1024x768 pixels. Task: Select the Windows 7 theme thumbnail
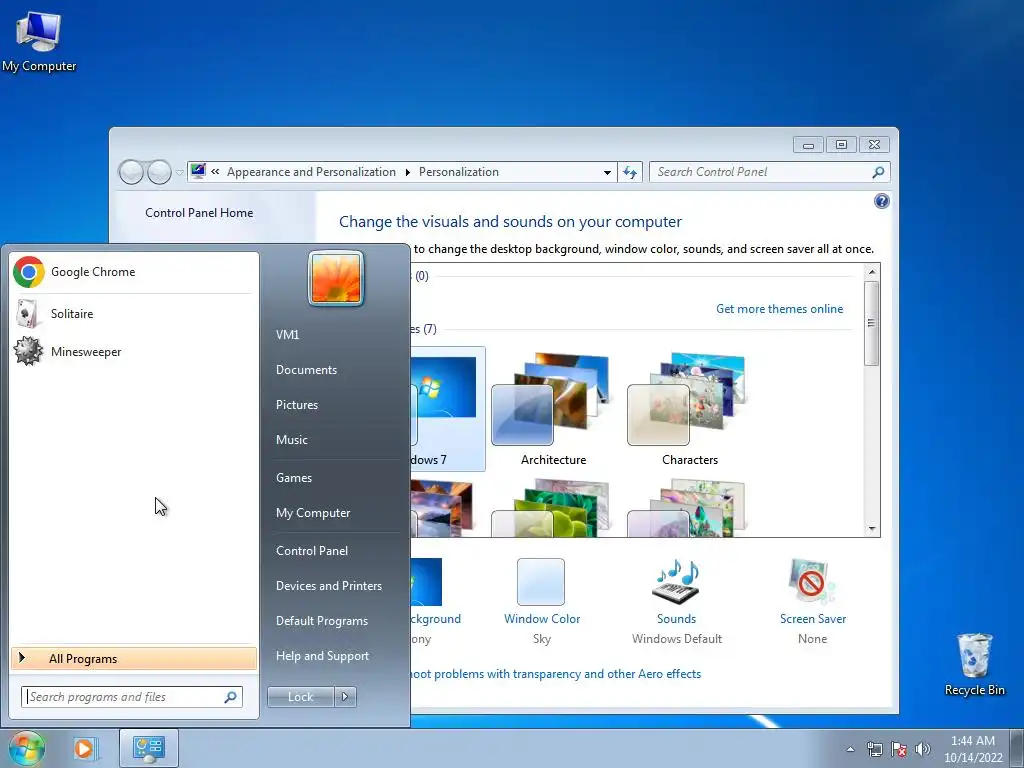point(447,408)
